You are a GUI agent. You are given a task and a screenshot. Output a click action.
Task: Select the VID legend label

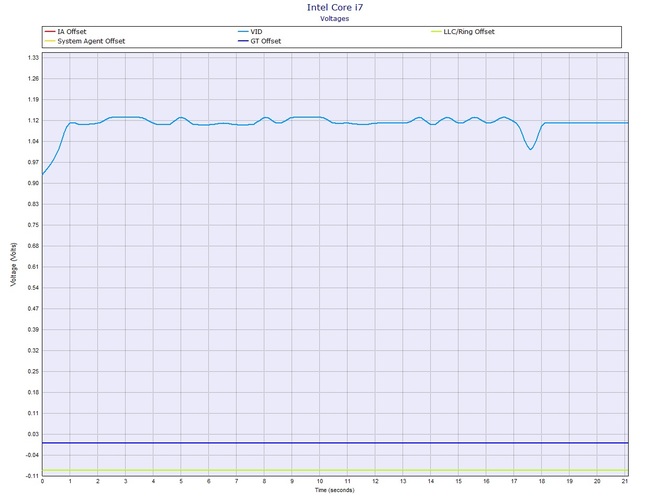coord(256,32)
